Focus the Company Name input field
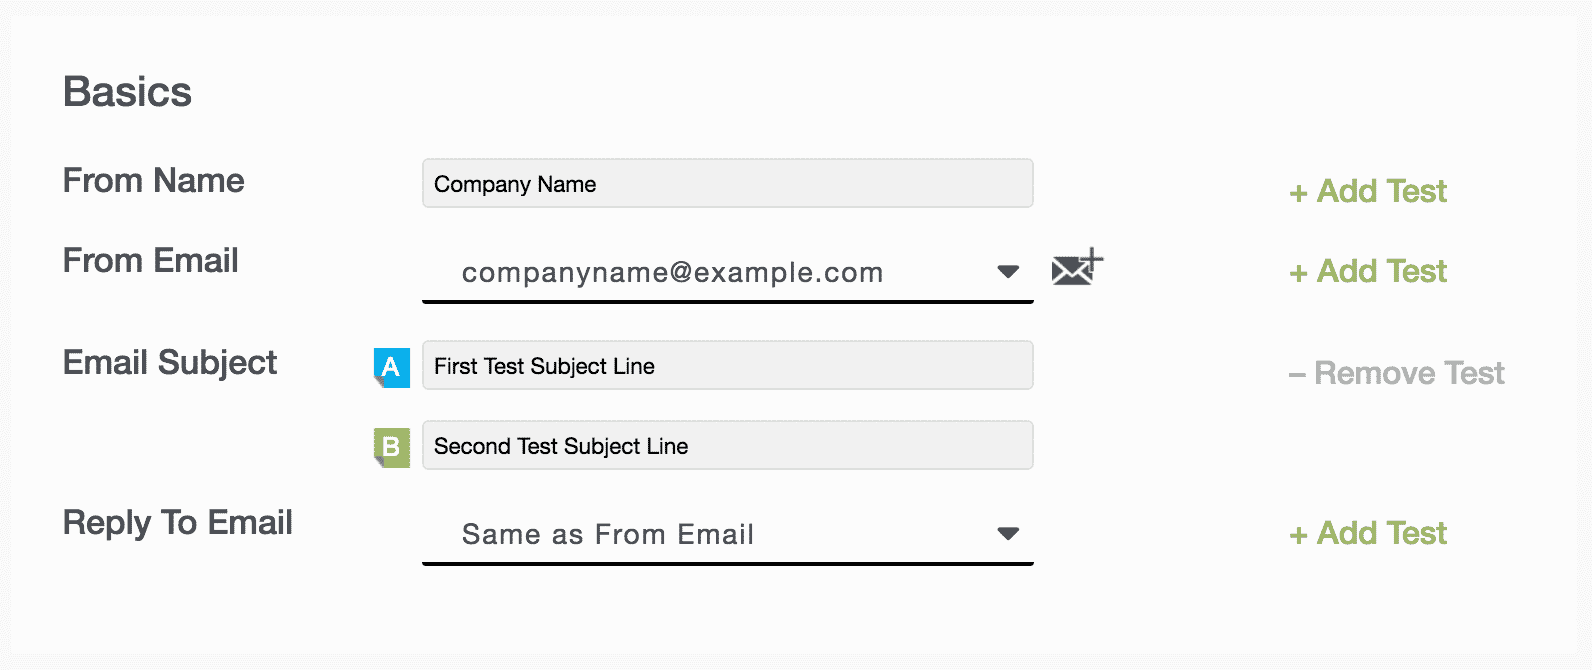The height and width of the screenshot is (670, 1592). [x=727, y=184]
